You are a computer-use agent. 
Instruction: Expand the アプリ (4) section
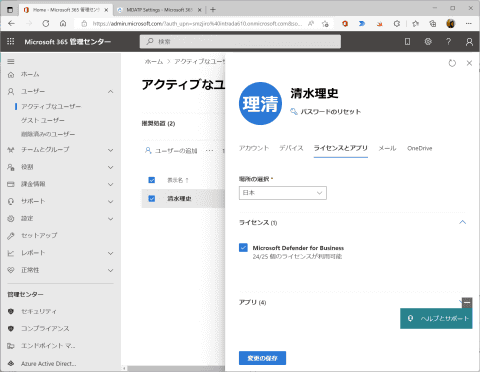click(x=460, y=302)
